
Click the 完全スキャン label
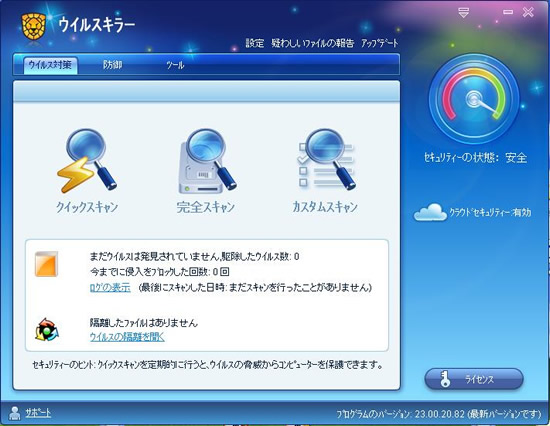(206, 207)
